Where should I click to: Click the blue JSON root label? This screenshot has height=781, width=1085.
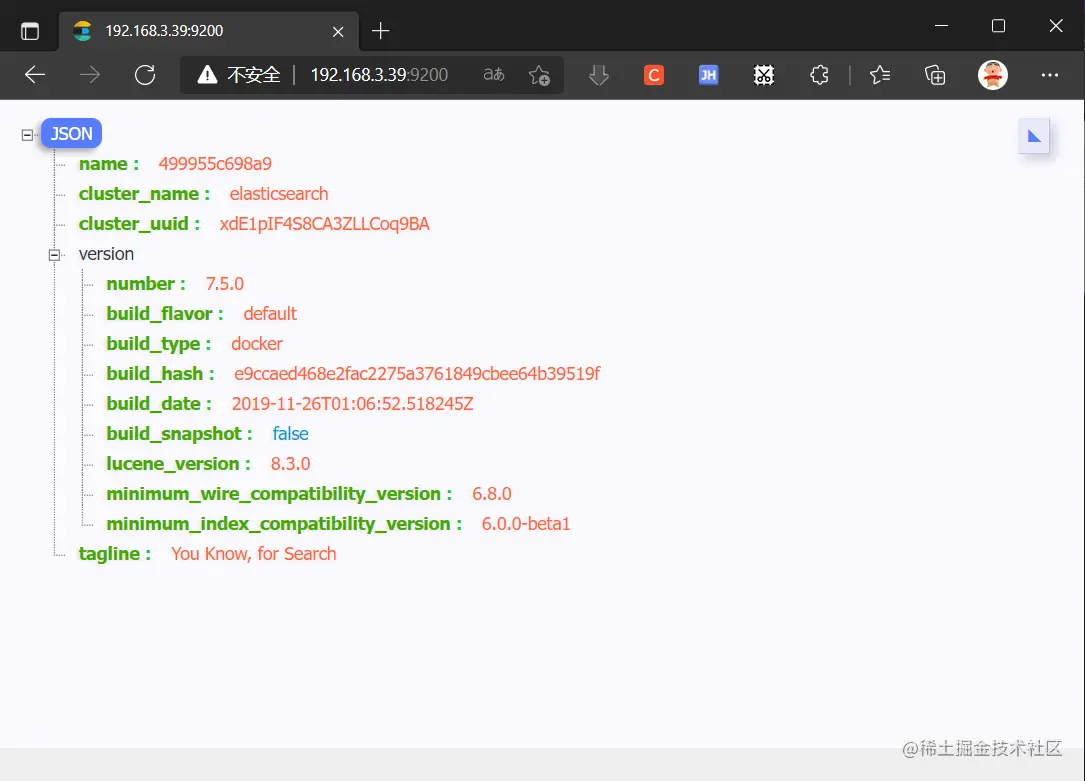(x=71, y=134)
